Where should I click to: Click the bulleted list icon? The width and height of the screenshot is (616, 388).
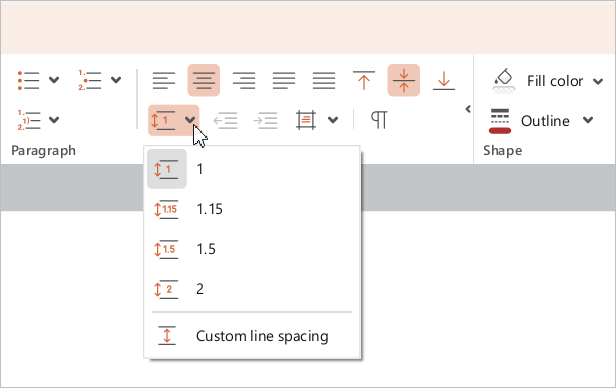pos(28,80)
